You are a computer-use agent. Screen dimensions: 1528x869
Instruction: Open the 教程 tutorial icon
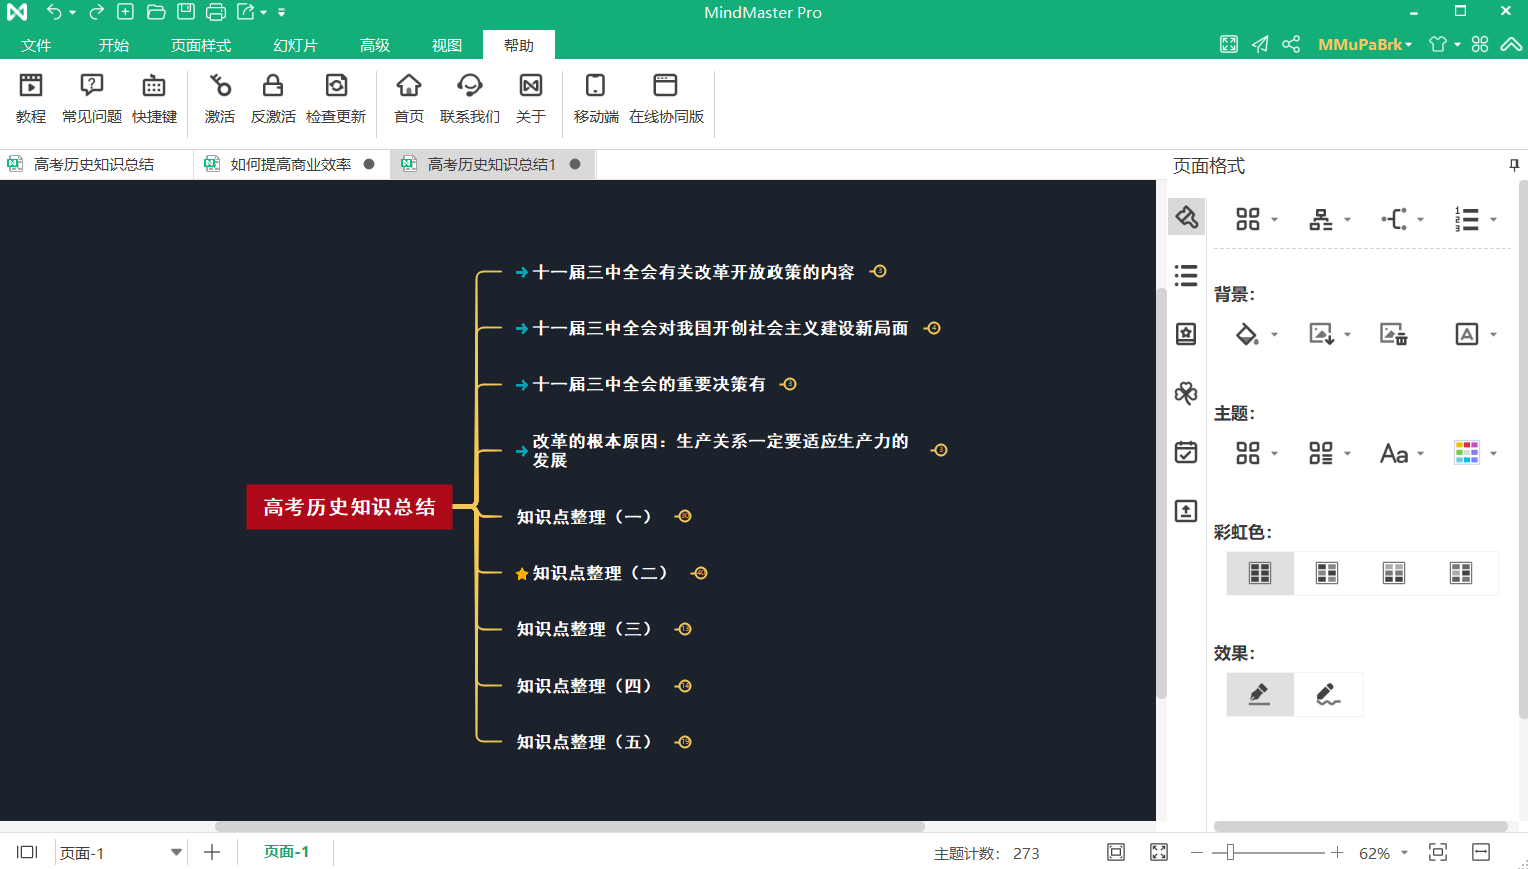pyautogui.click(x=31, y=98)
